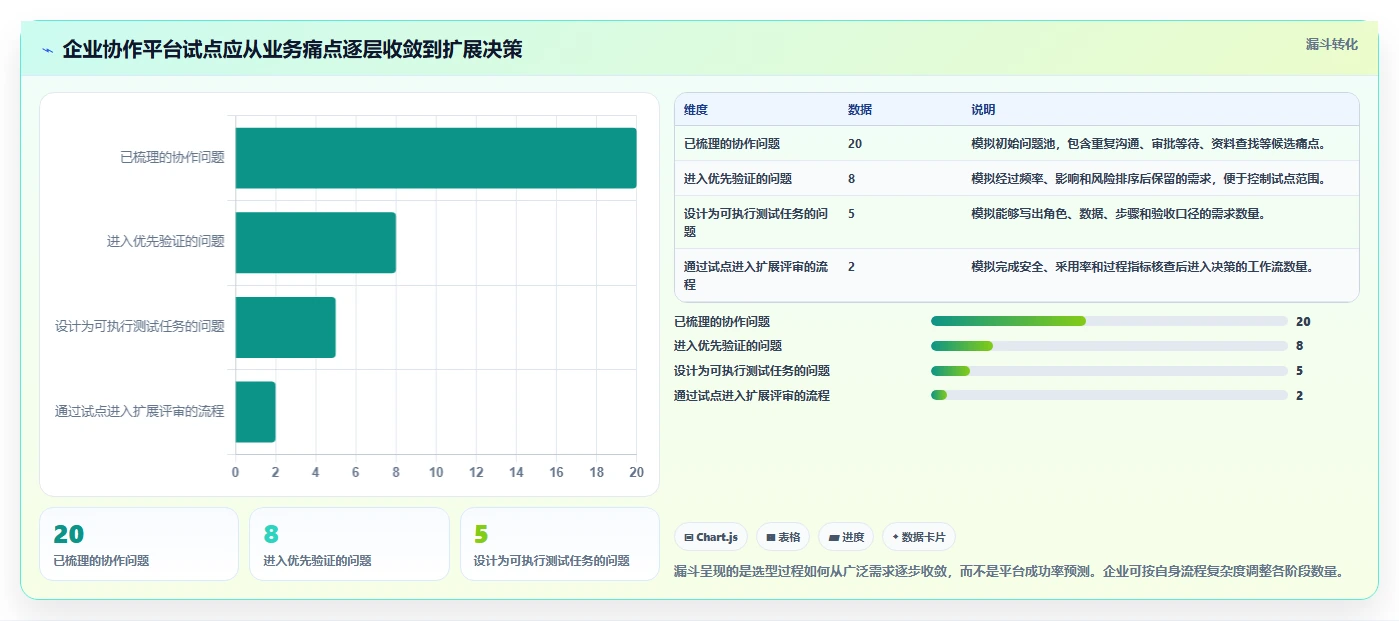The image size is (1399, 621).
Task: Click the stat card showing 5
Action: pos(560,544)
